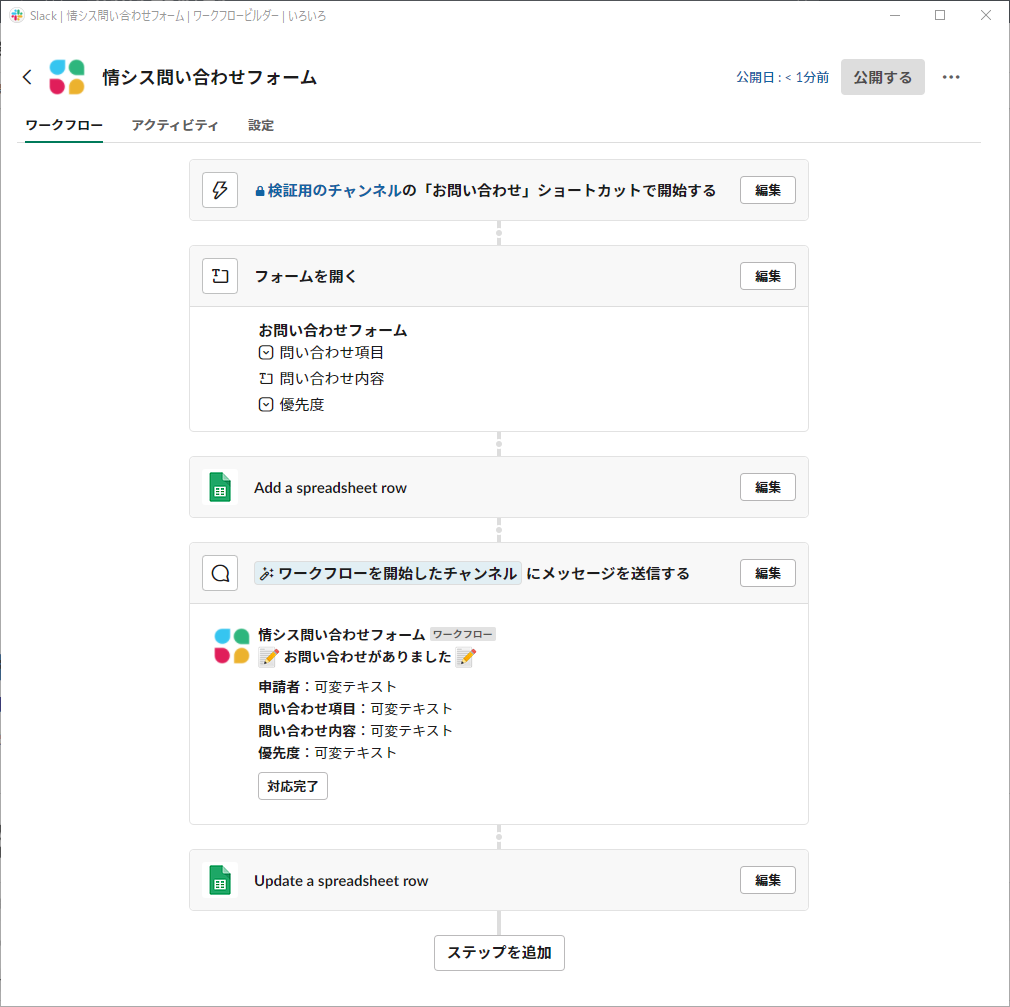Image resolution: width=1010 pixels, height=1007 pixels.
Task: Click 編集 on the フォームを開く step
Action: coord(767,276)
